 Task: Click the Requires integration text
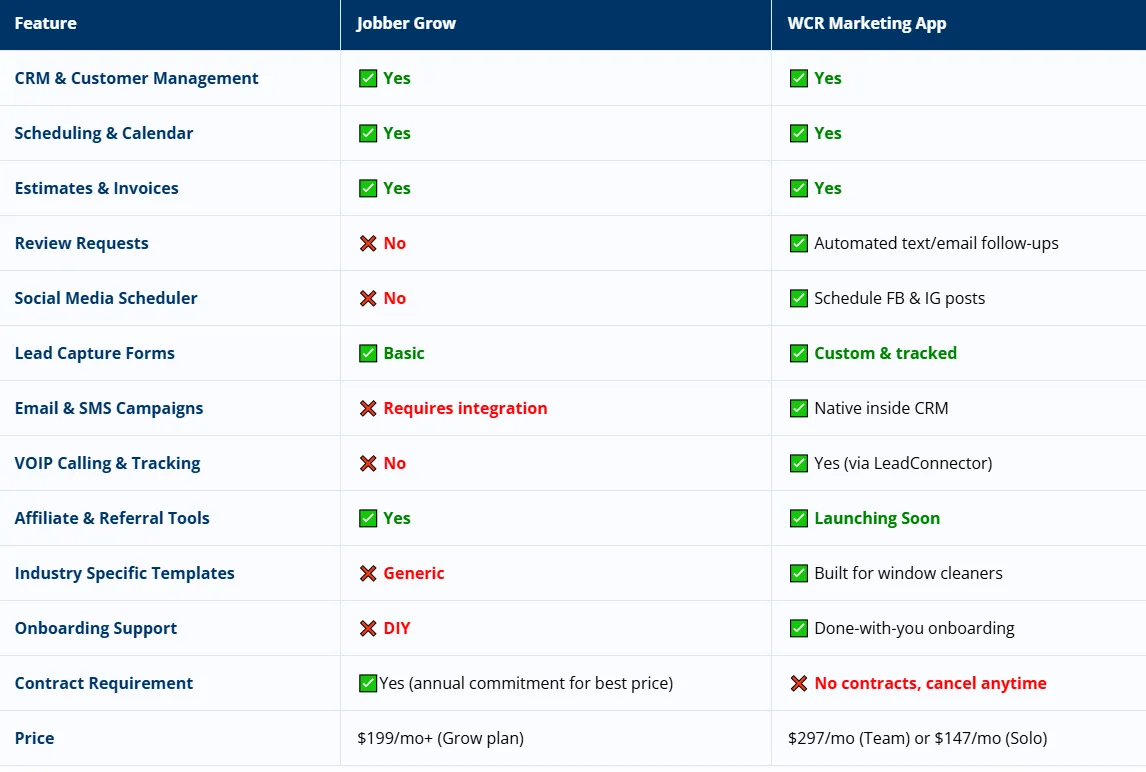[x=466, y=408]
